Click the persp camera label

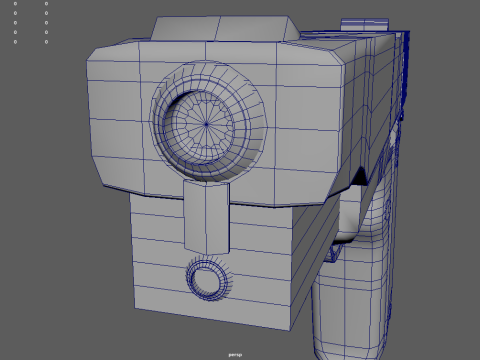(x=235, y=355)
